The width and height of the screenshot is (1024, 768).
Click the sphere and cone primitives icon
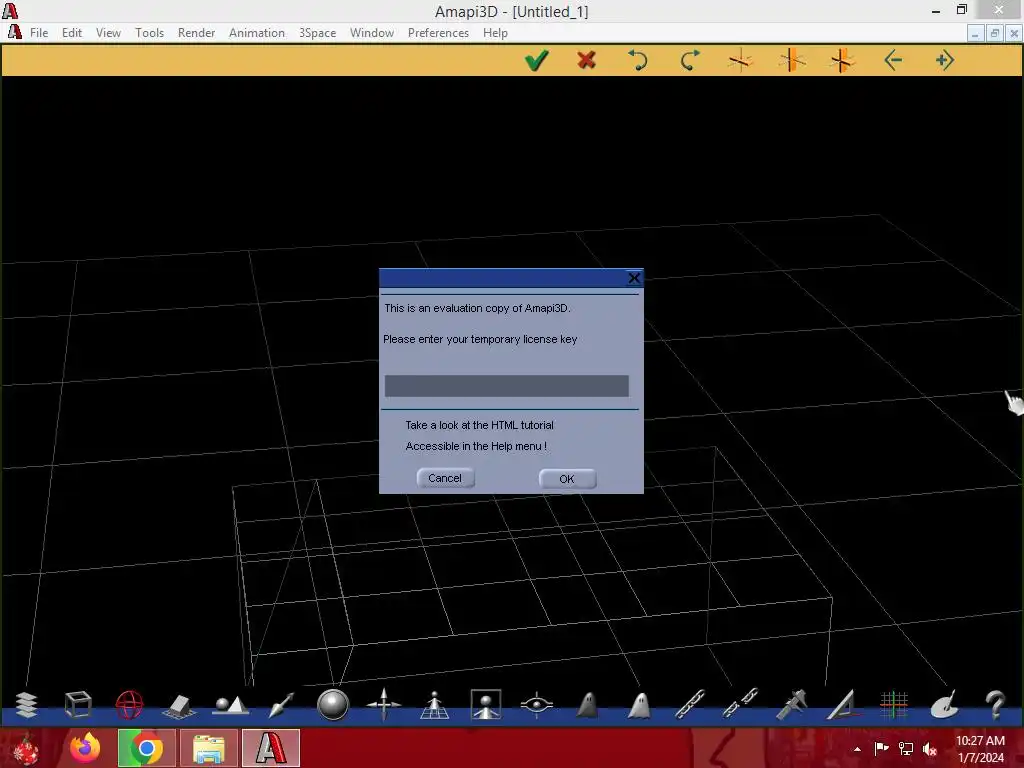231,705
